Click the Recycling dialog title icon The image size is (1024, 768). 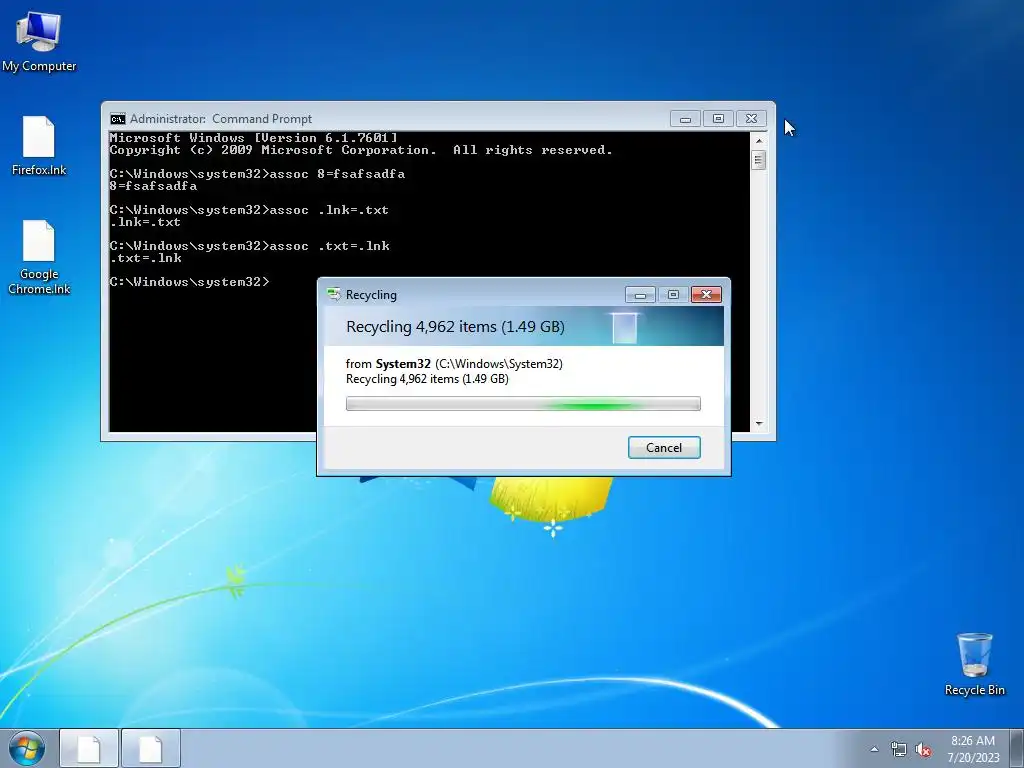(x=334, y=295)
